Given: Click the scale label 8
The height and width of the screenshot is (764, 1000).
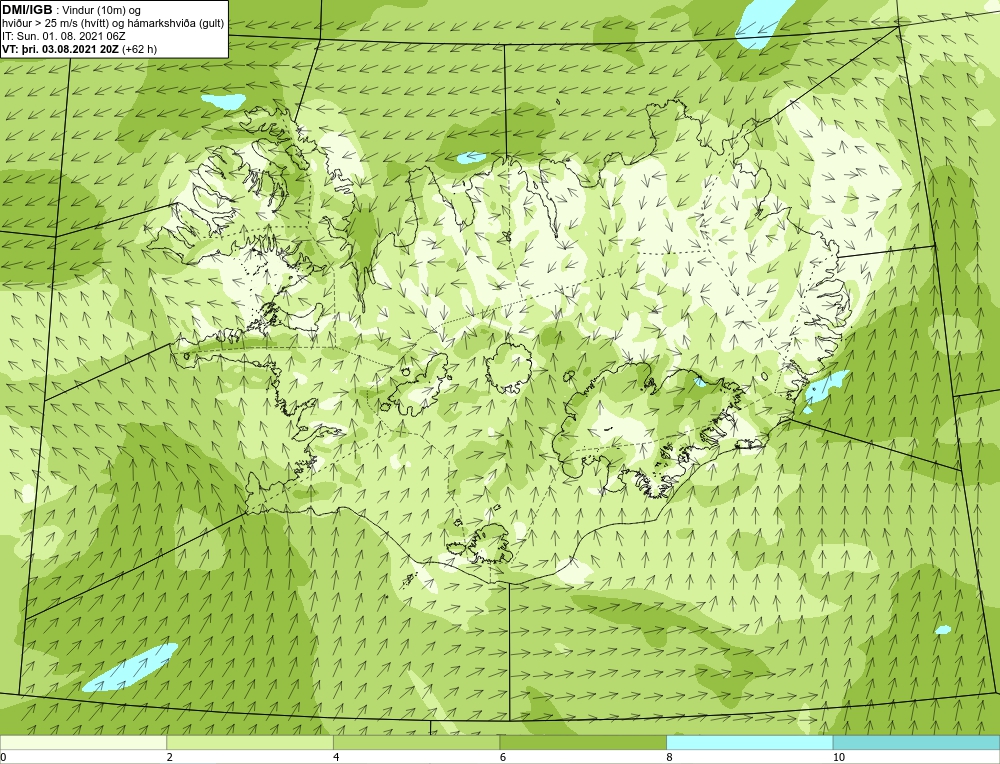Looking at the screenshot, I should click(670, 757).
